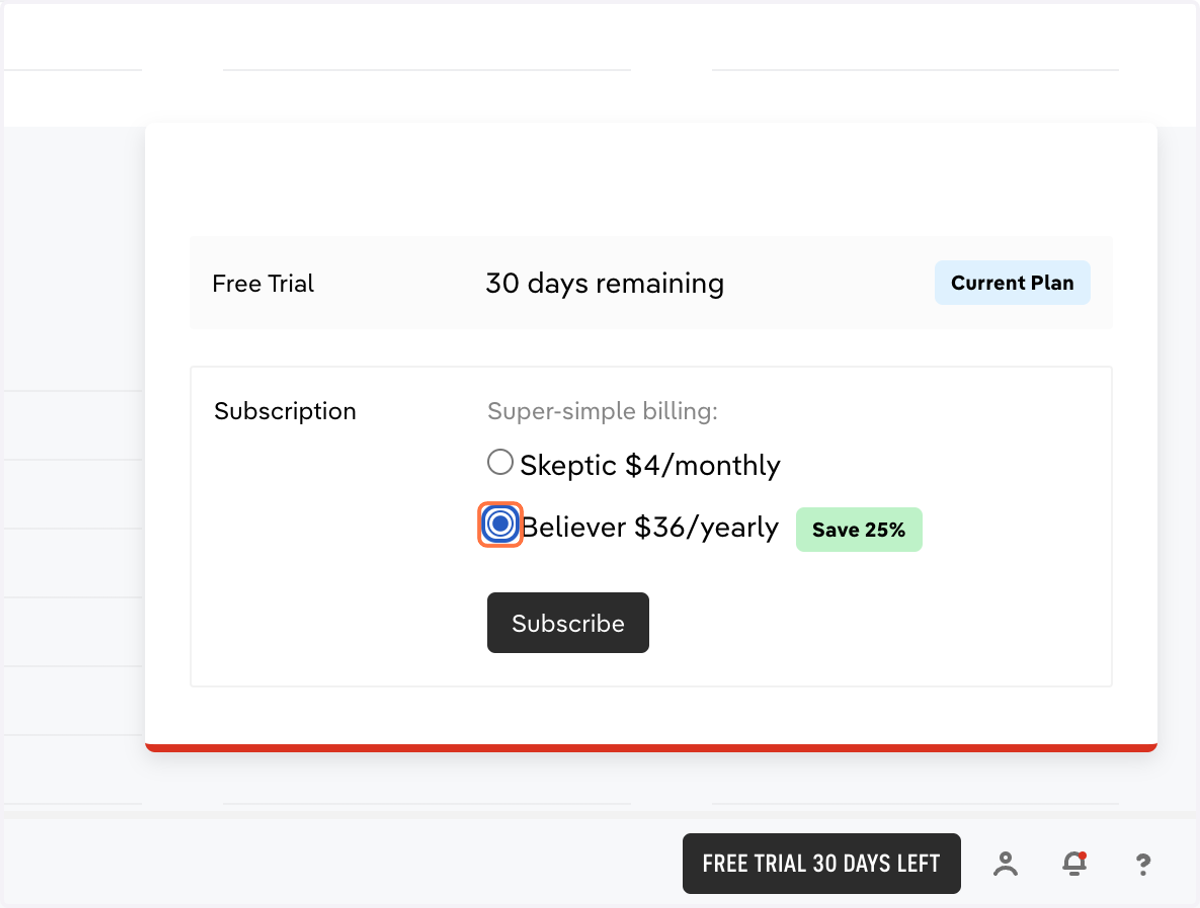Click the 'Skeptic $4/monthly' label text
The height and width of the screenshot is (908, 1200).
click(650, 466)
